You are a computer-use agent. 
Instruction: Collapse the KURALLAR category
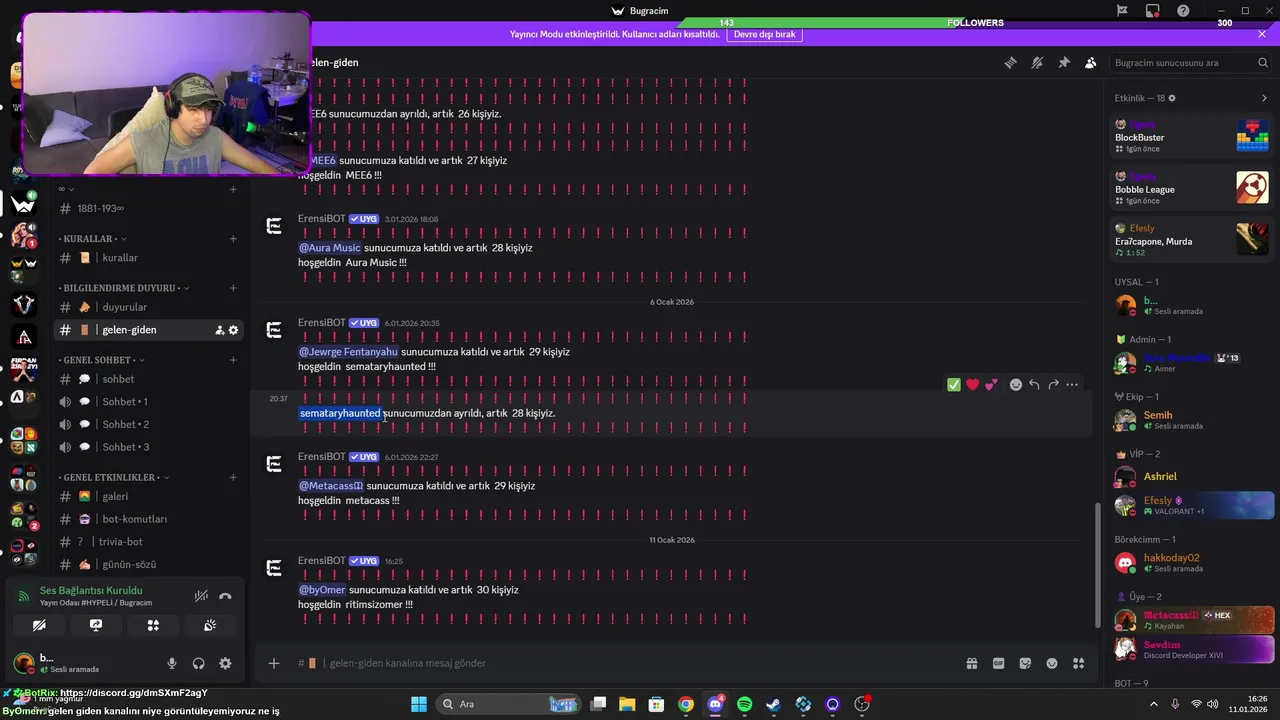(91, 239)
